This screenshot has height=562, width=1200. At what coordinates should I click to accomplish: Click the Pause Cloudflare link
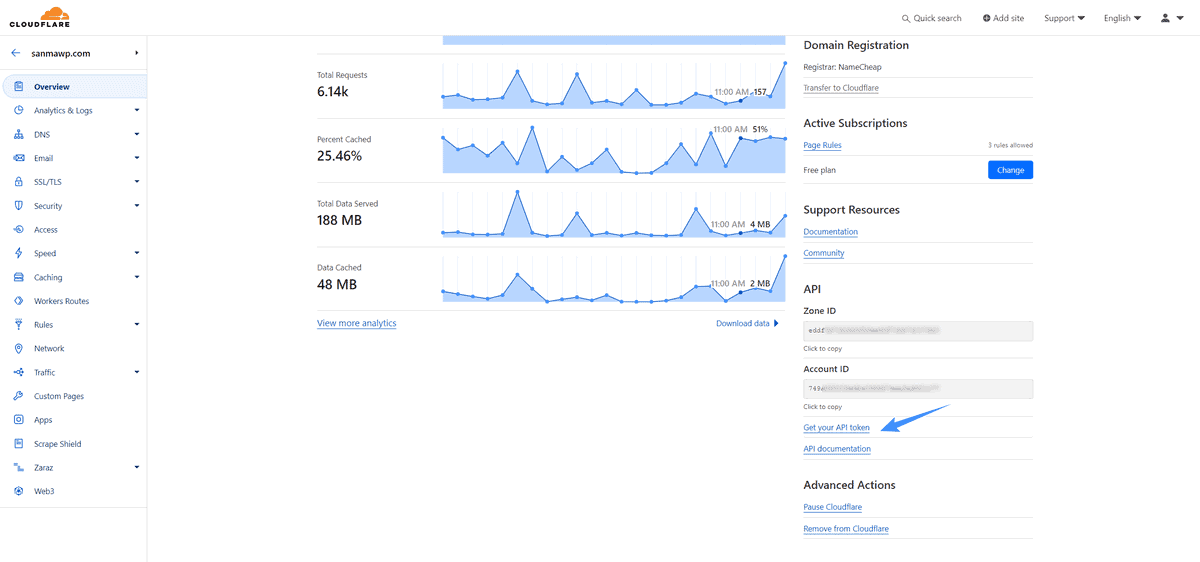[833, 507]
